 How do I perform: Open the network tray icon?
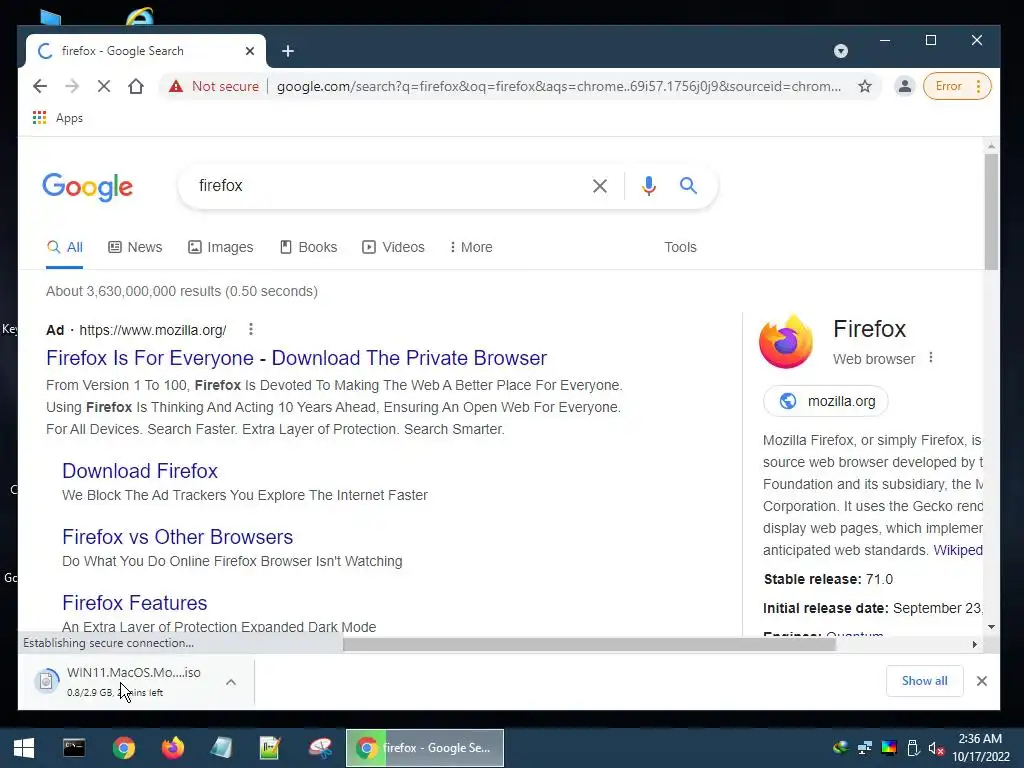tap(865, 748)
